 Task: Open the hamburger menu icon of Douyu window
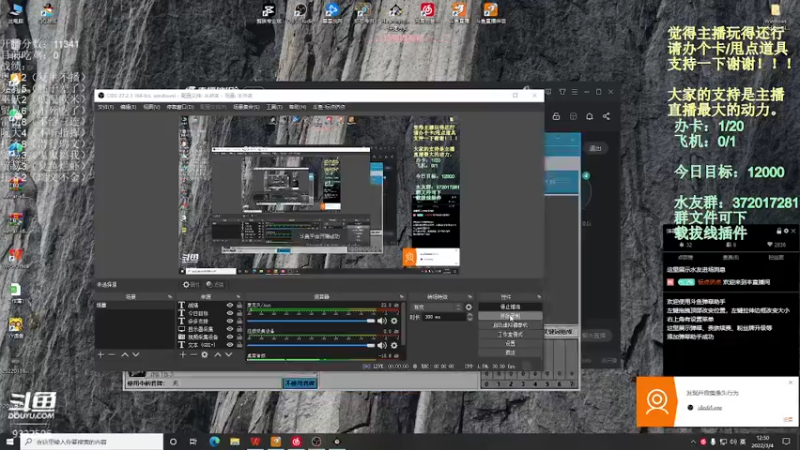coord(574,92)
